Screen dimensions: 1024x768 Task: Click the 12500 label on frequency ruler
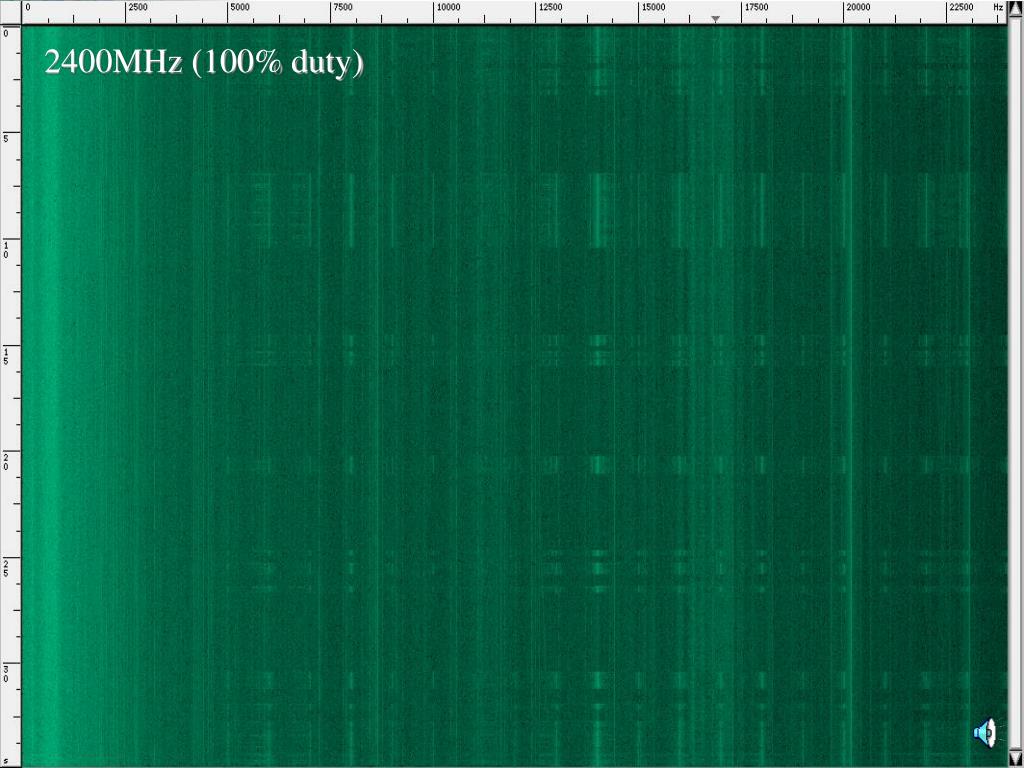[550, 7]
